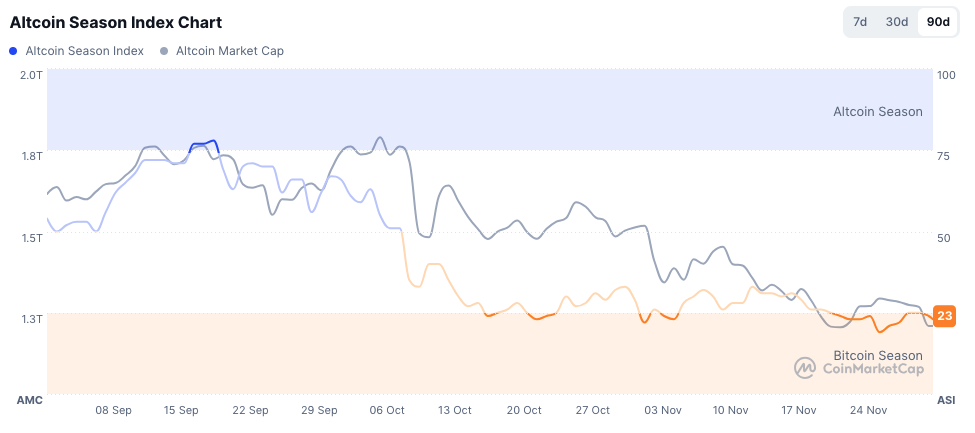This screenshot has width=975, height=433.
Task: Click the gray Altcoin Market Cap dot
Action: click(x=164, y=51)
